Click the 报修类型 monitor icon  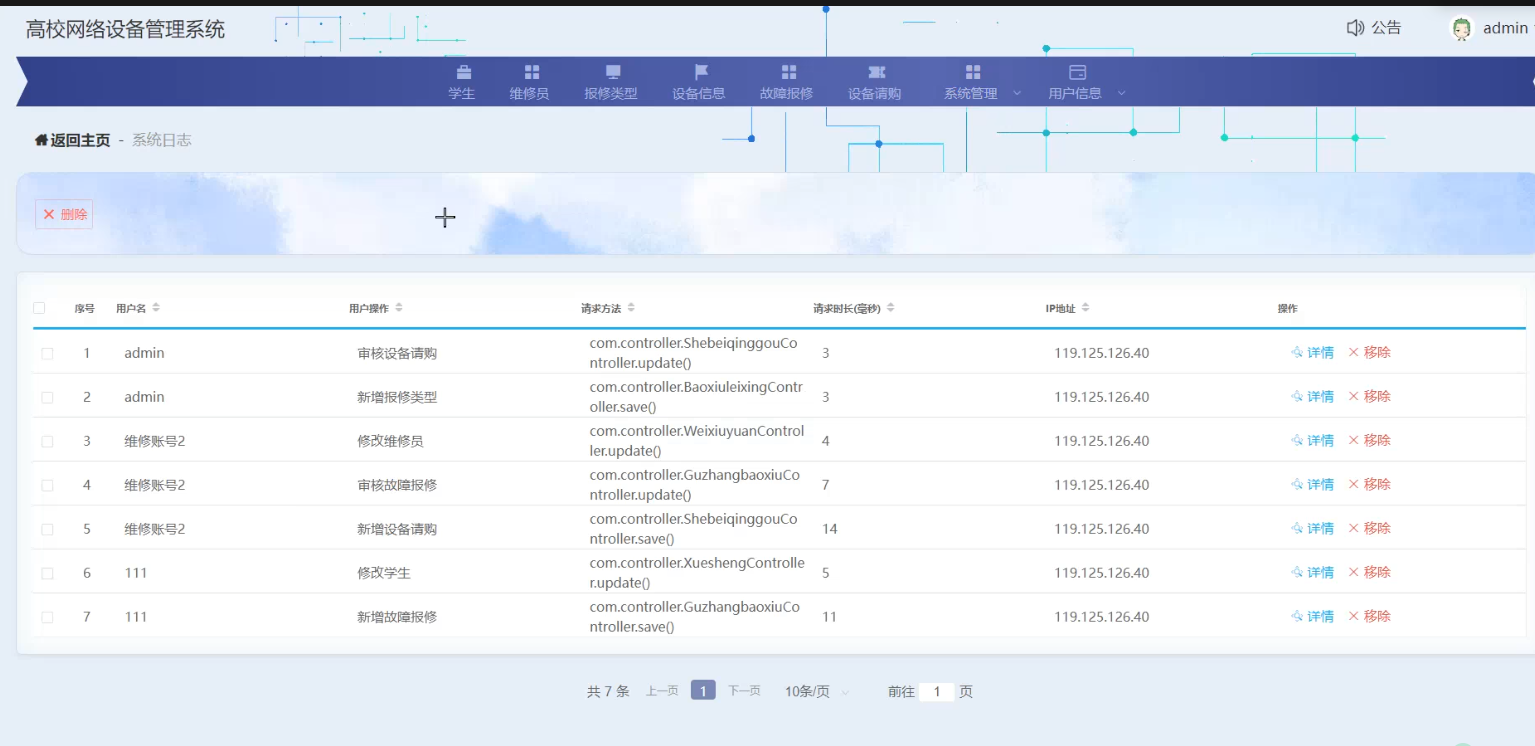[613, 72]
